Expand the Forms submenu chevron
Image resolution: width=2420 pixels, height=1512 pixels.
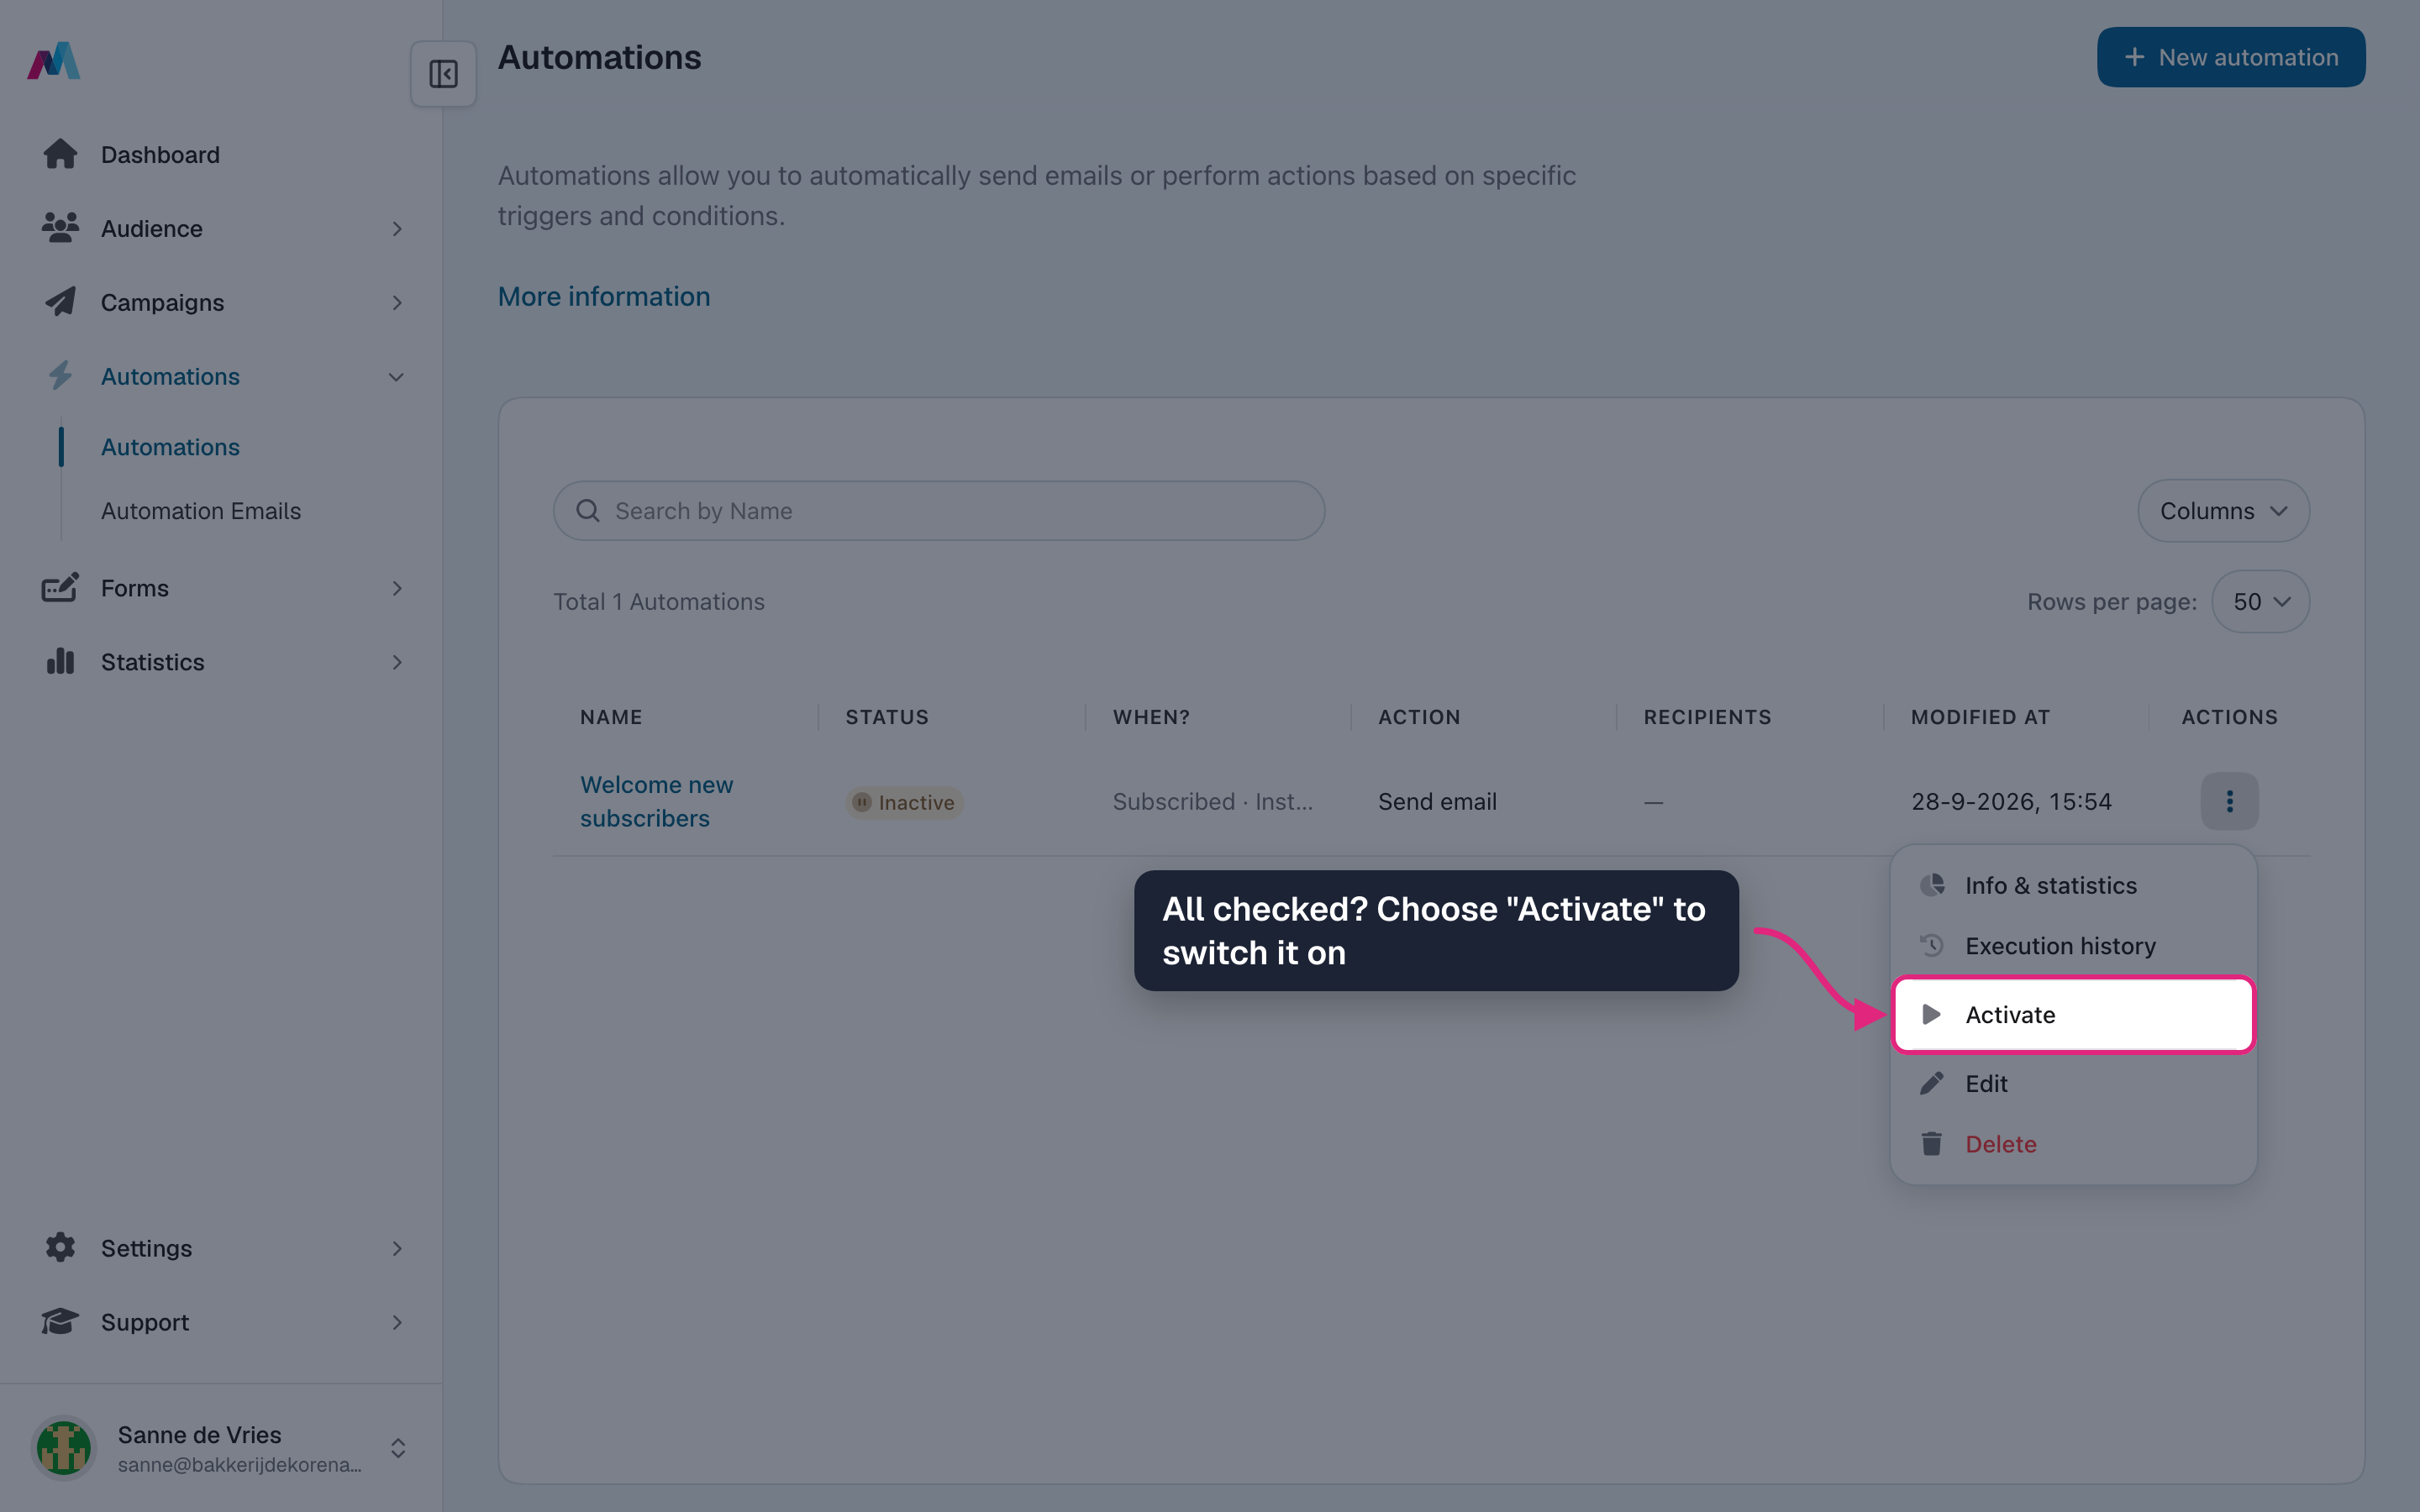click(x=397, y=588)
